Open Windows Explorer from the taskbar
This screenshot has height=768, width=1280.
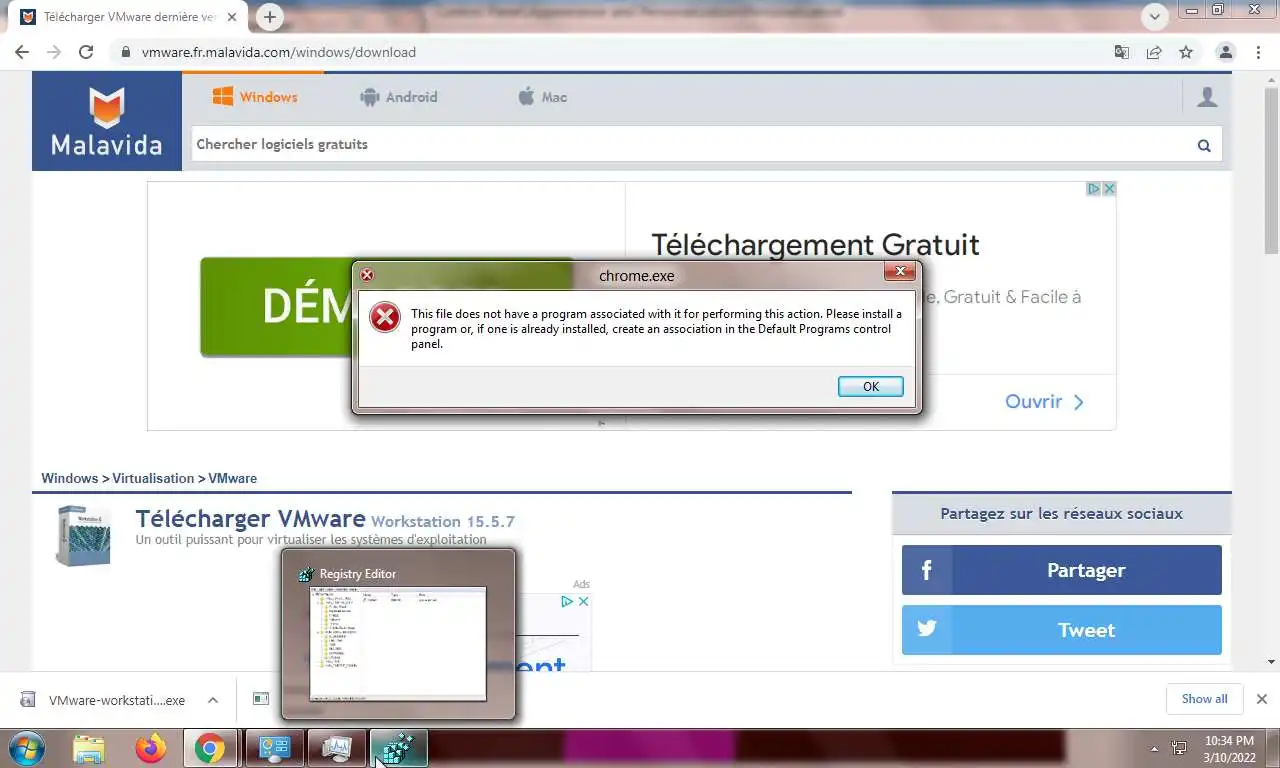tap(89, 748)
